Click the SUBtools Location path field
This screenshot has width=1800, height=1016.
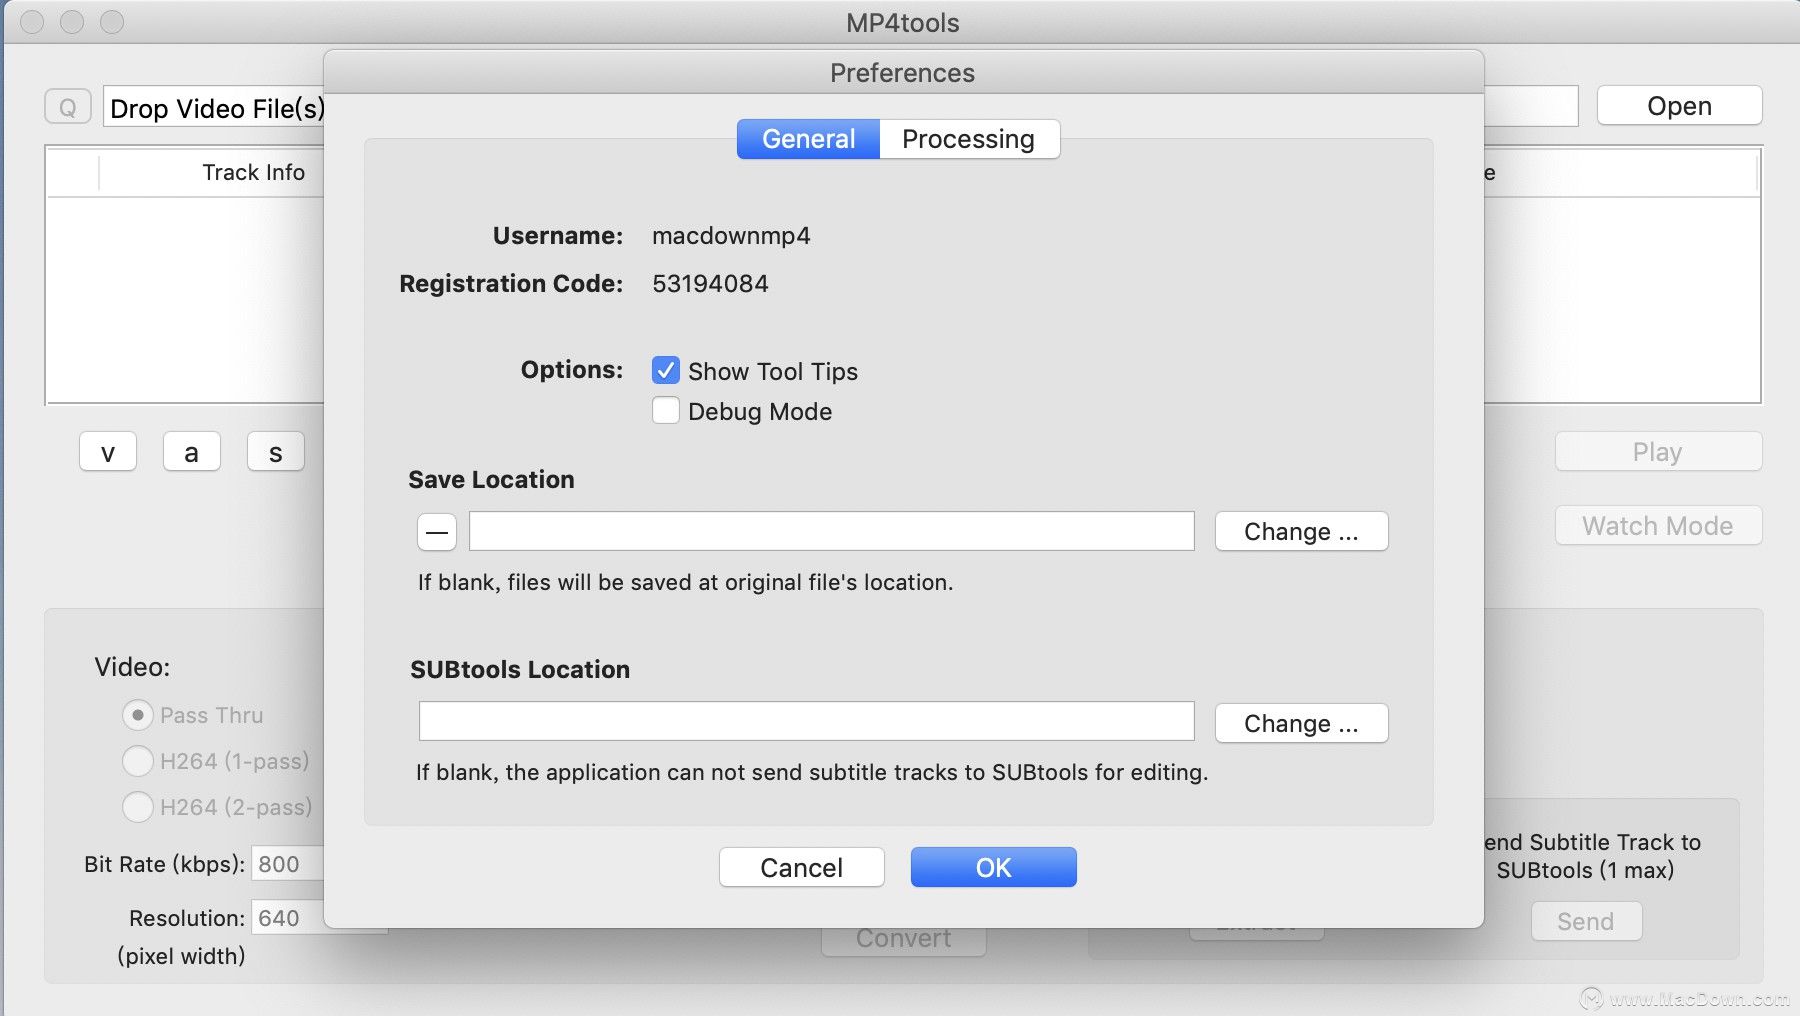point(807,721)
